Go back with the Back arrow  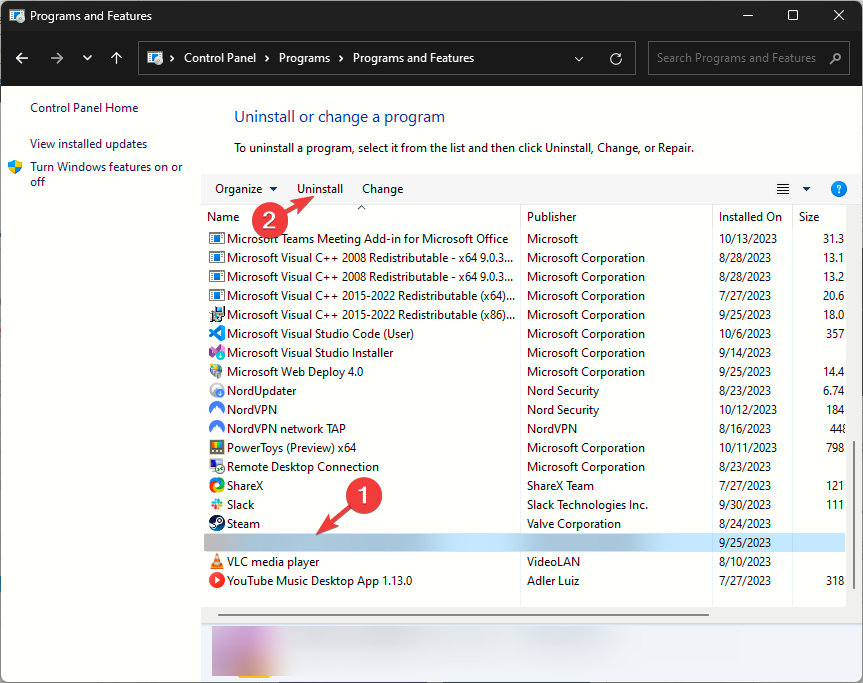pos(22,58)
